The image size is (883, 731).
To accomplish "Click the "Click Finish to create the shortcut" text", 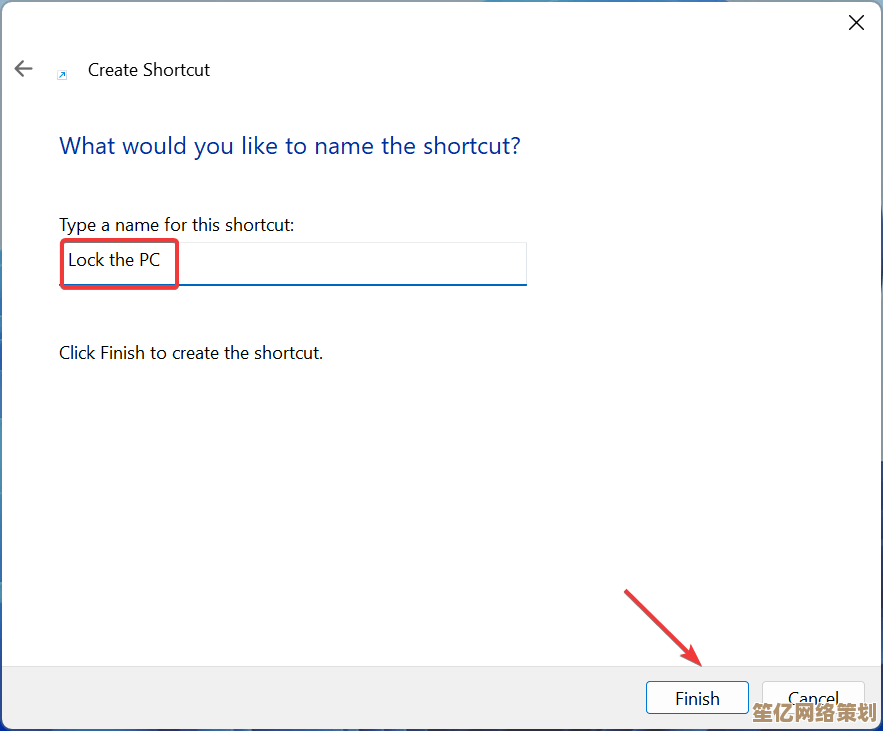I will pos(191,353).
